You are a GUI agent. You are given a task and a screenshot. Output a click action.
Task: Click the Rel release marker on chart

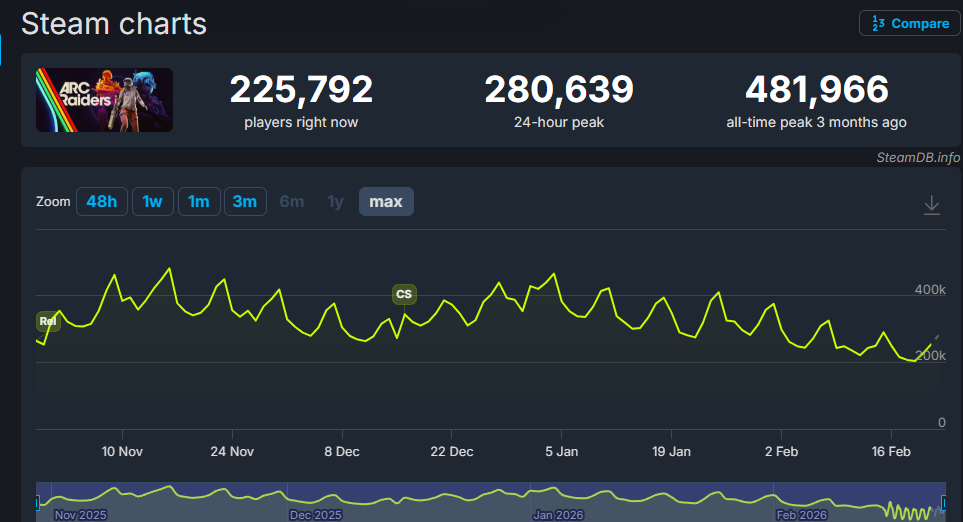click(48, 321)
